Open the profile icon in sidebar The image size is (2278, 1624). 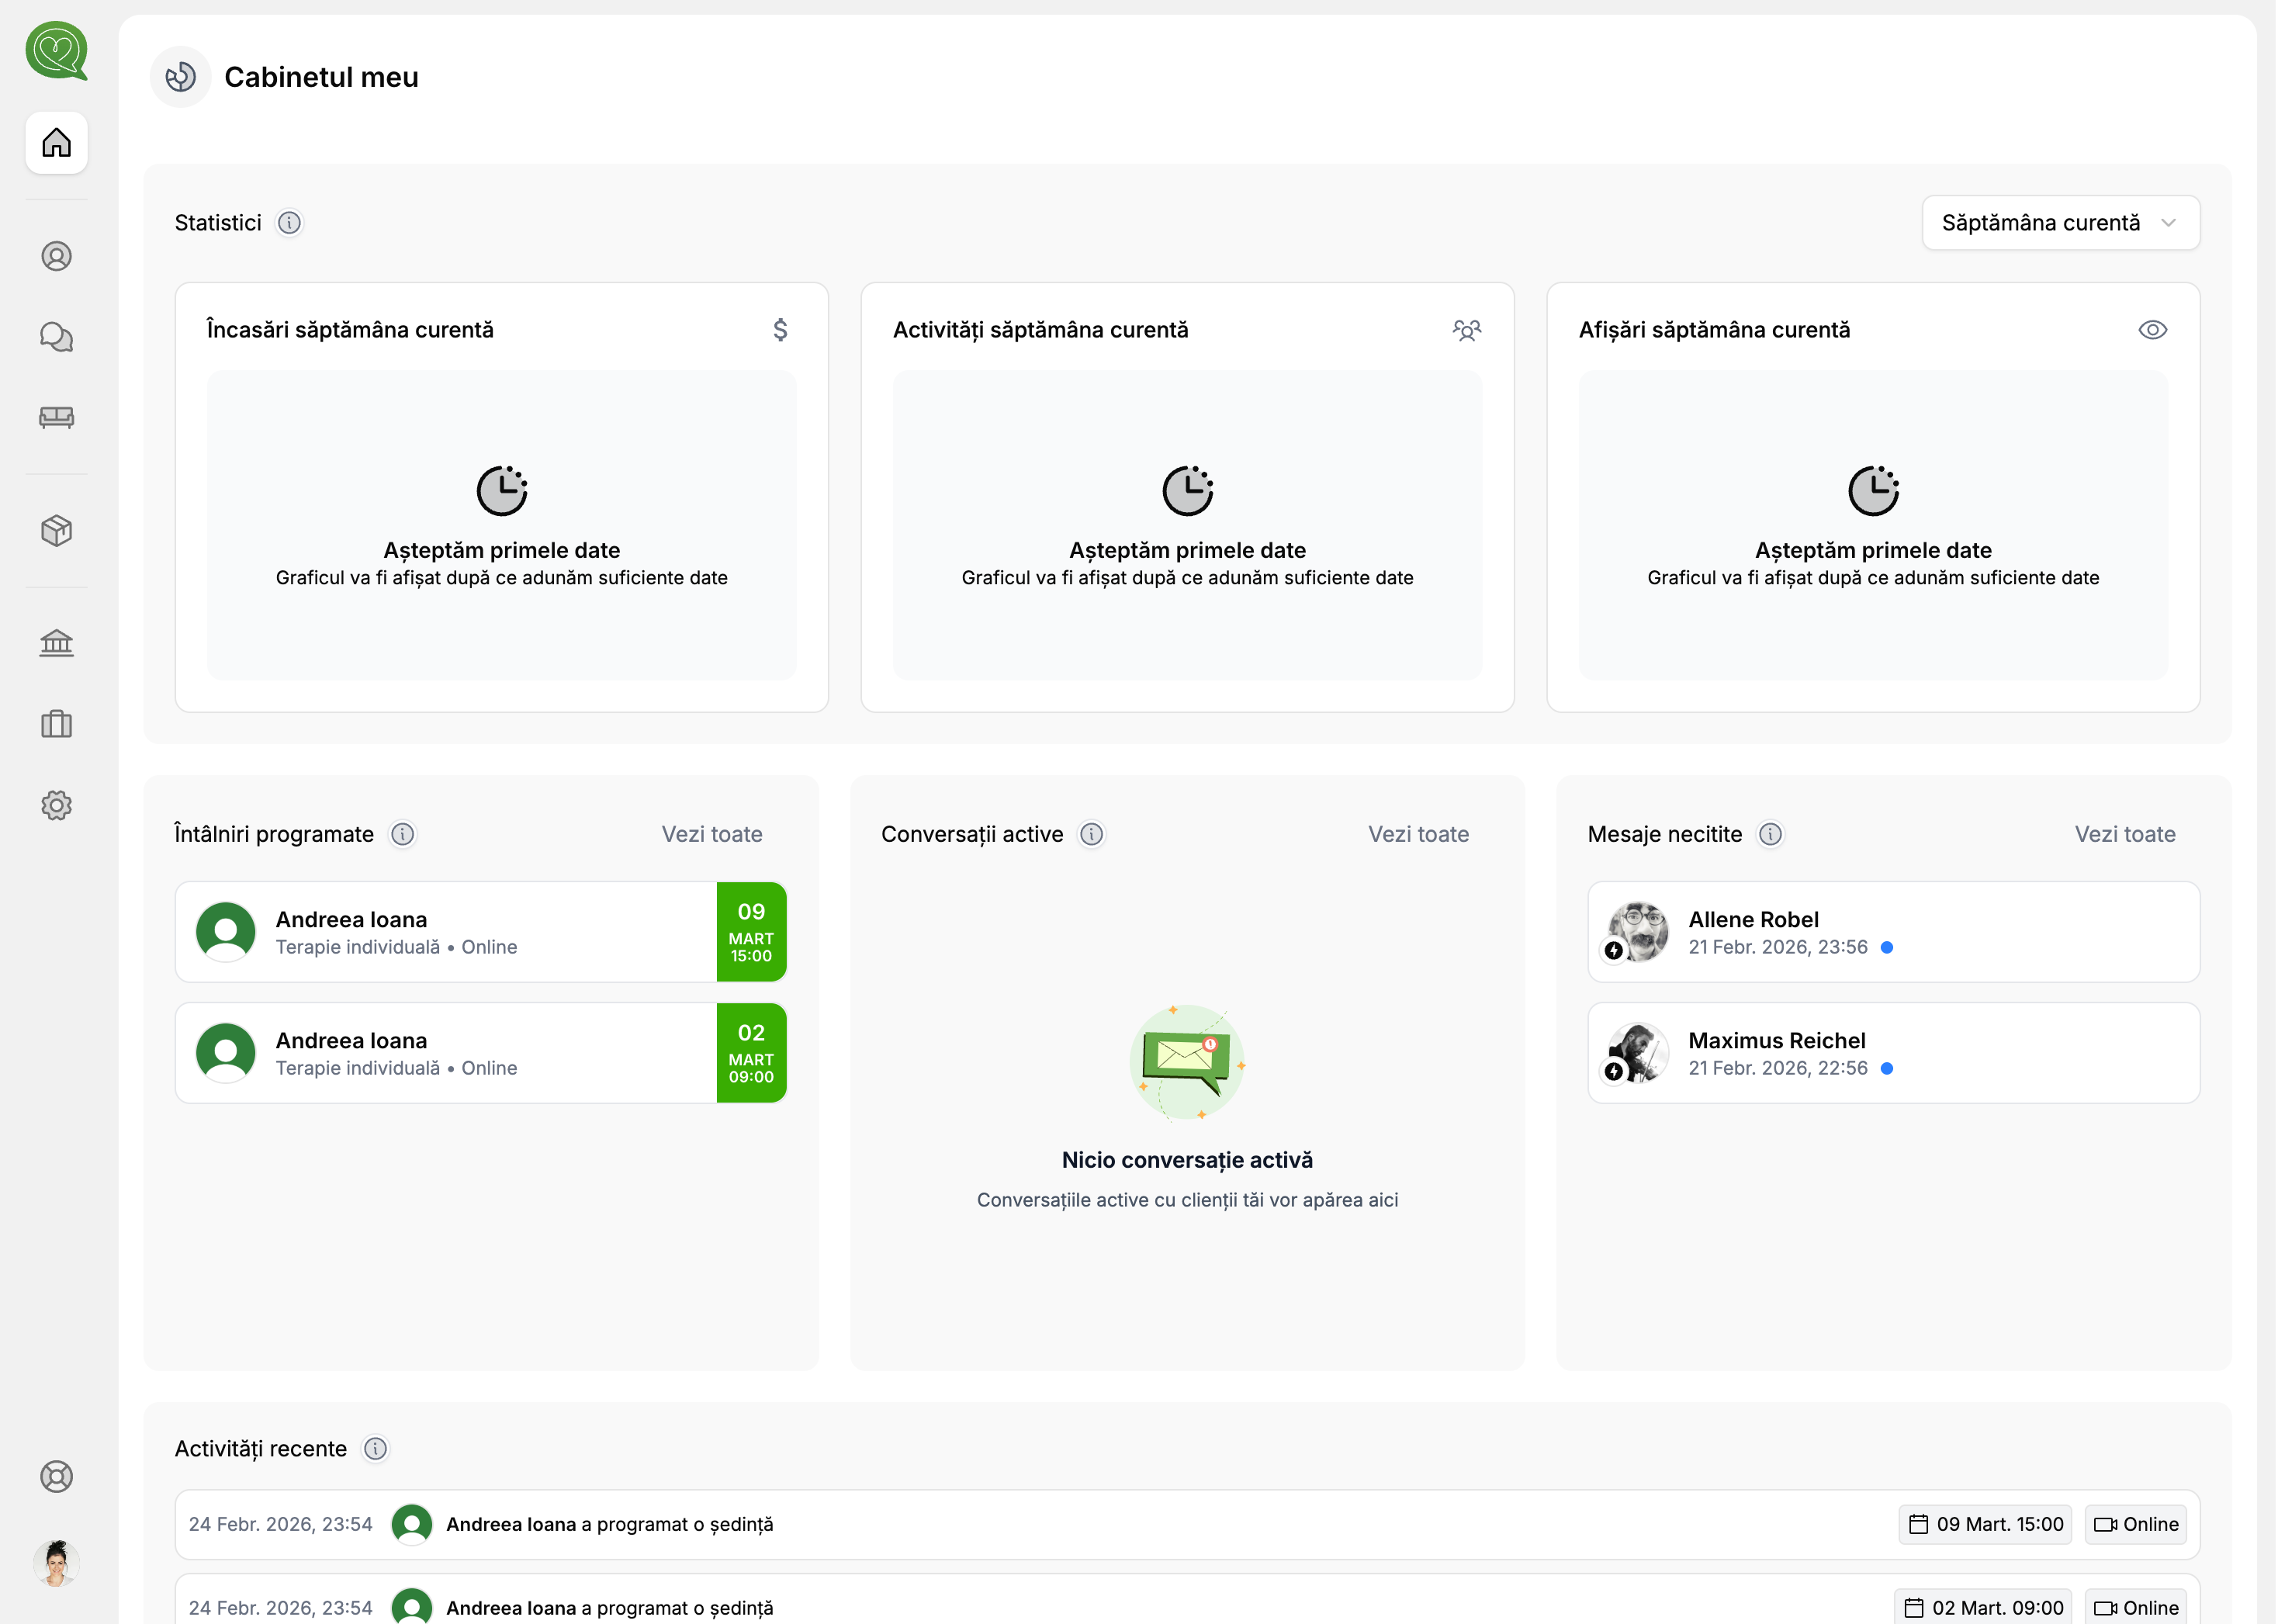pos(56,257)
